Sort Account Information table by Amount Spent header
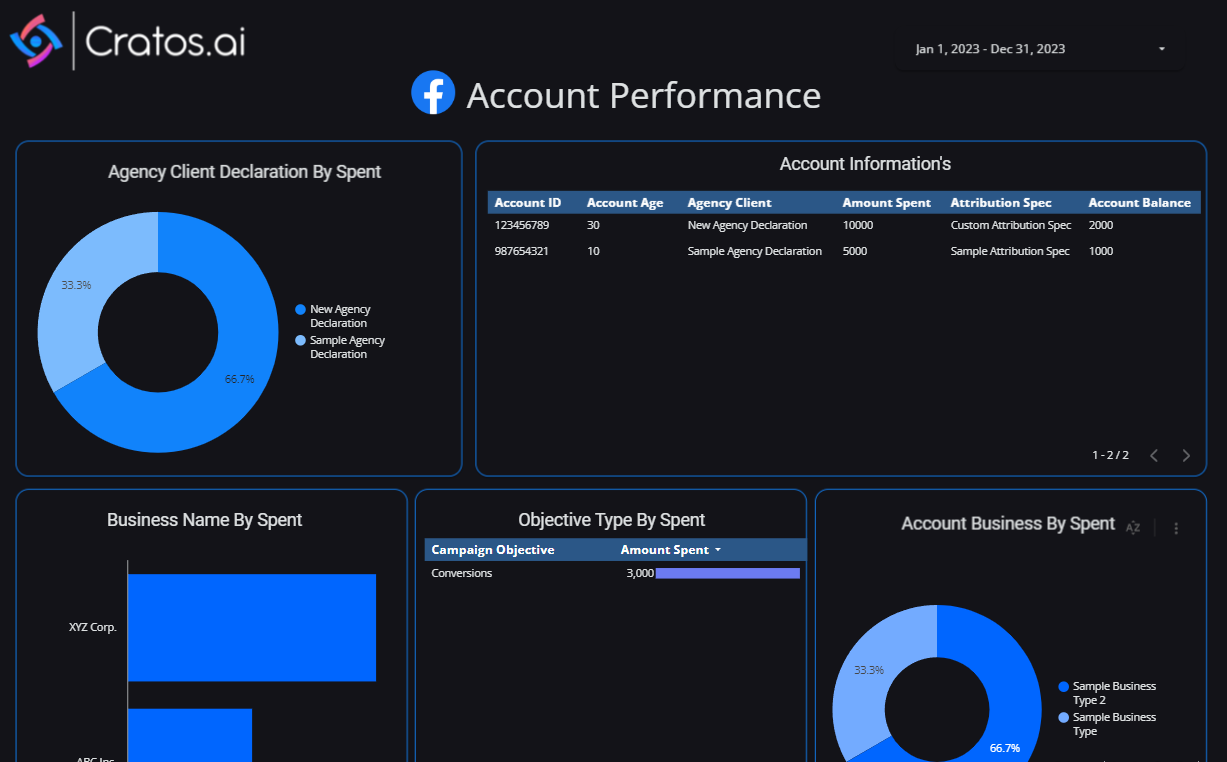 [x=887, y=203]
